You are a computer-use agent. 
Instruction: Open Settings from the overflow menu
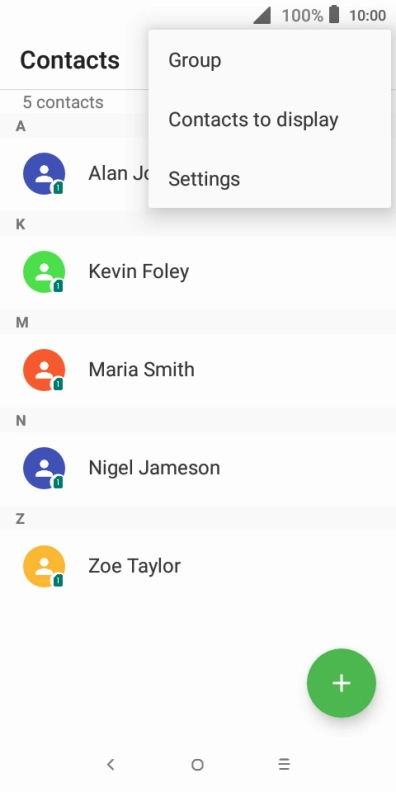click(x=270, y=179)
